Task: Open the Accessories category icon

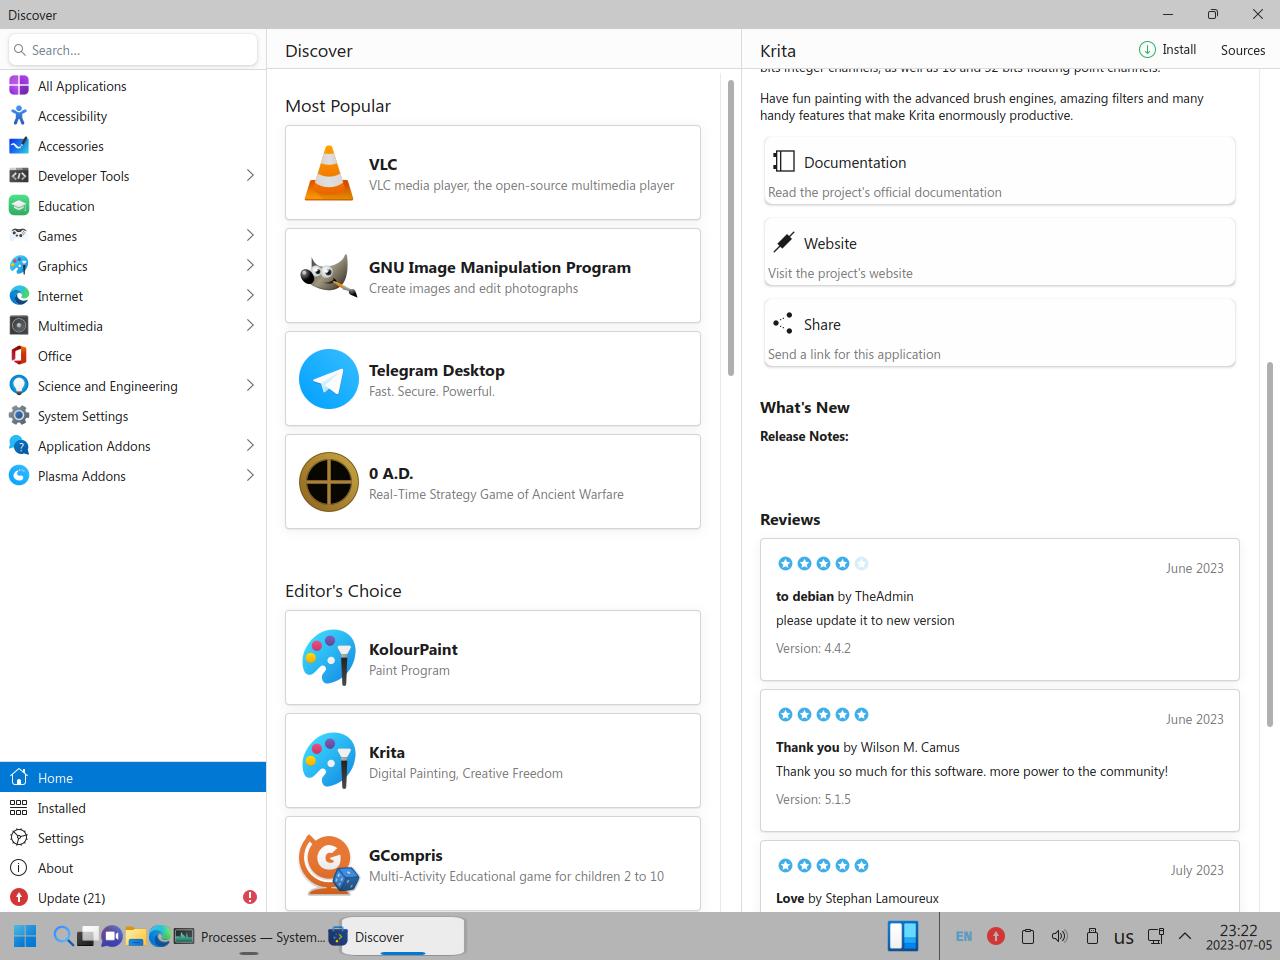Action: (x=19, y=146)
